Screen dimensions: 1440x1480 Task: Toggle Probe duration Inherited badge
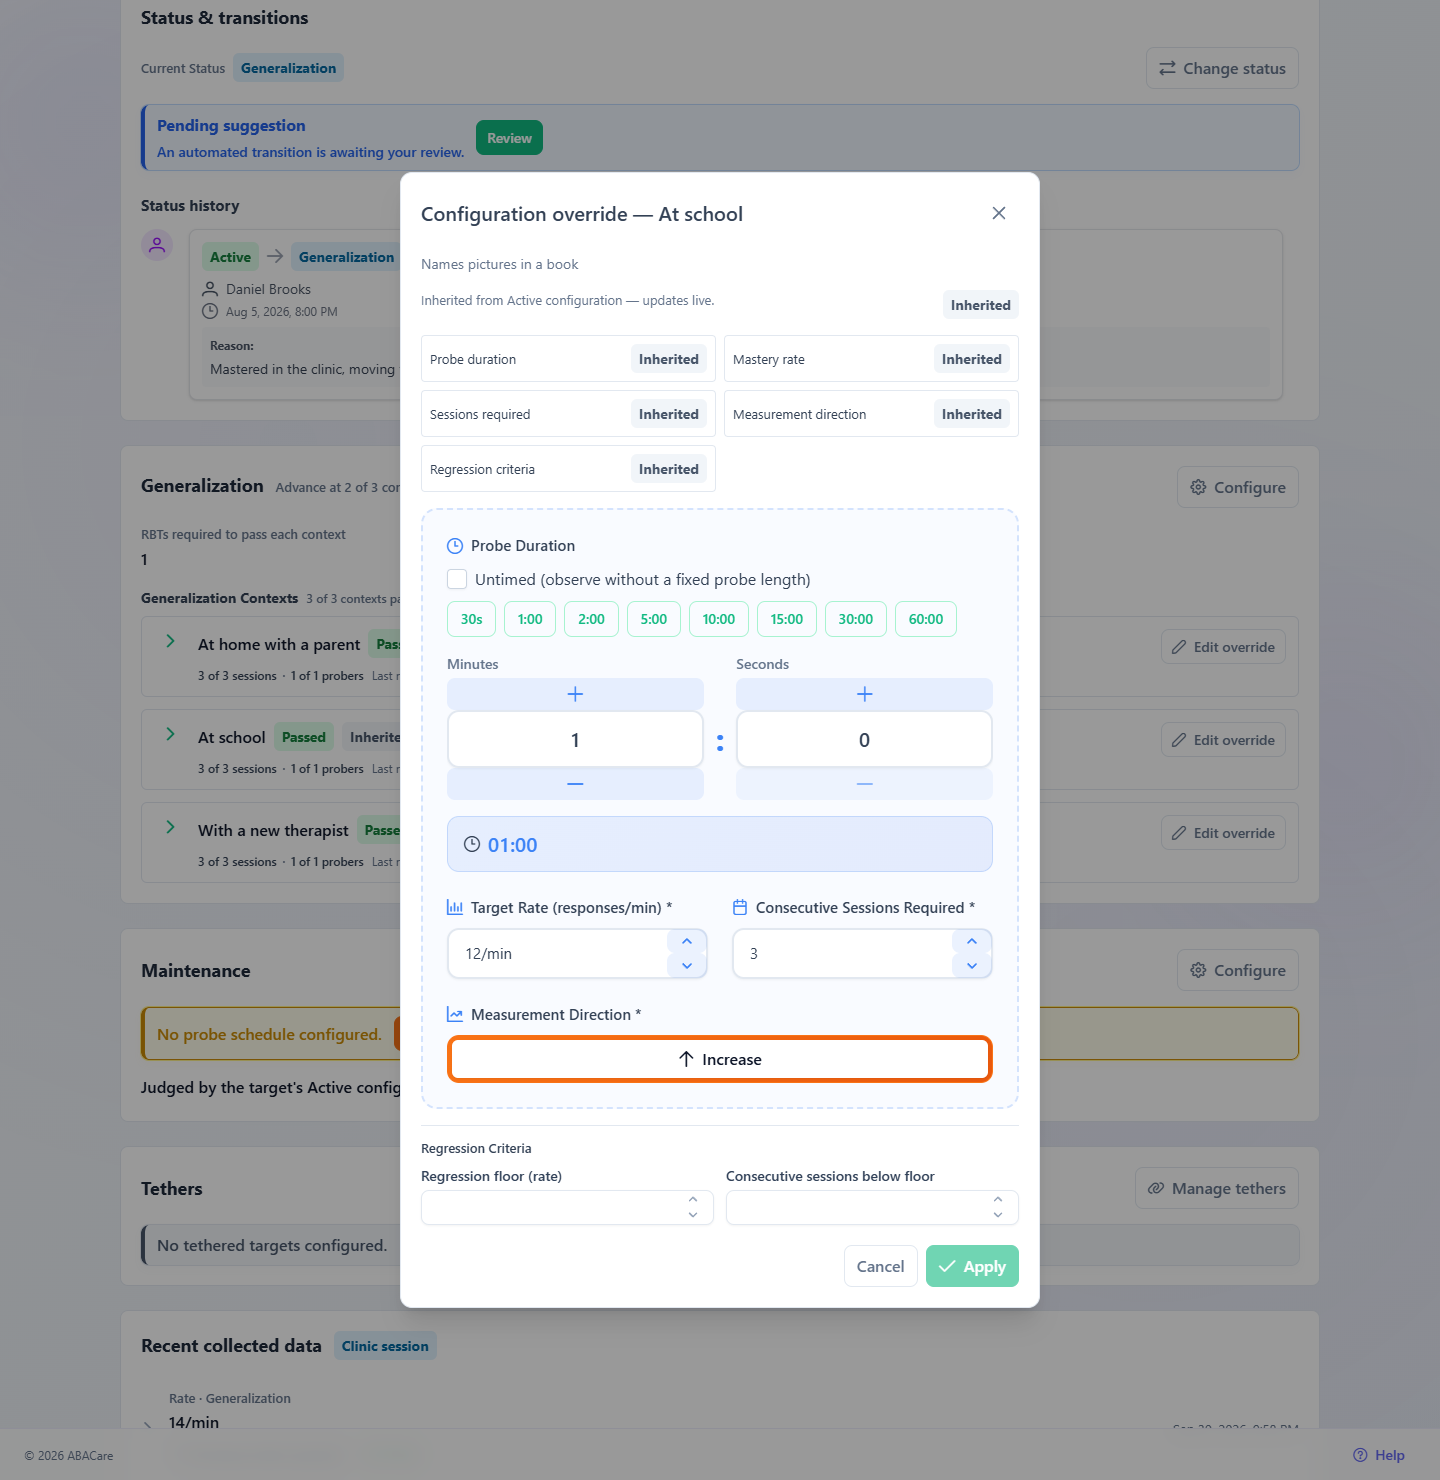click(669, 359)
